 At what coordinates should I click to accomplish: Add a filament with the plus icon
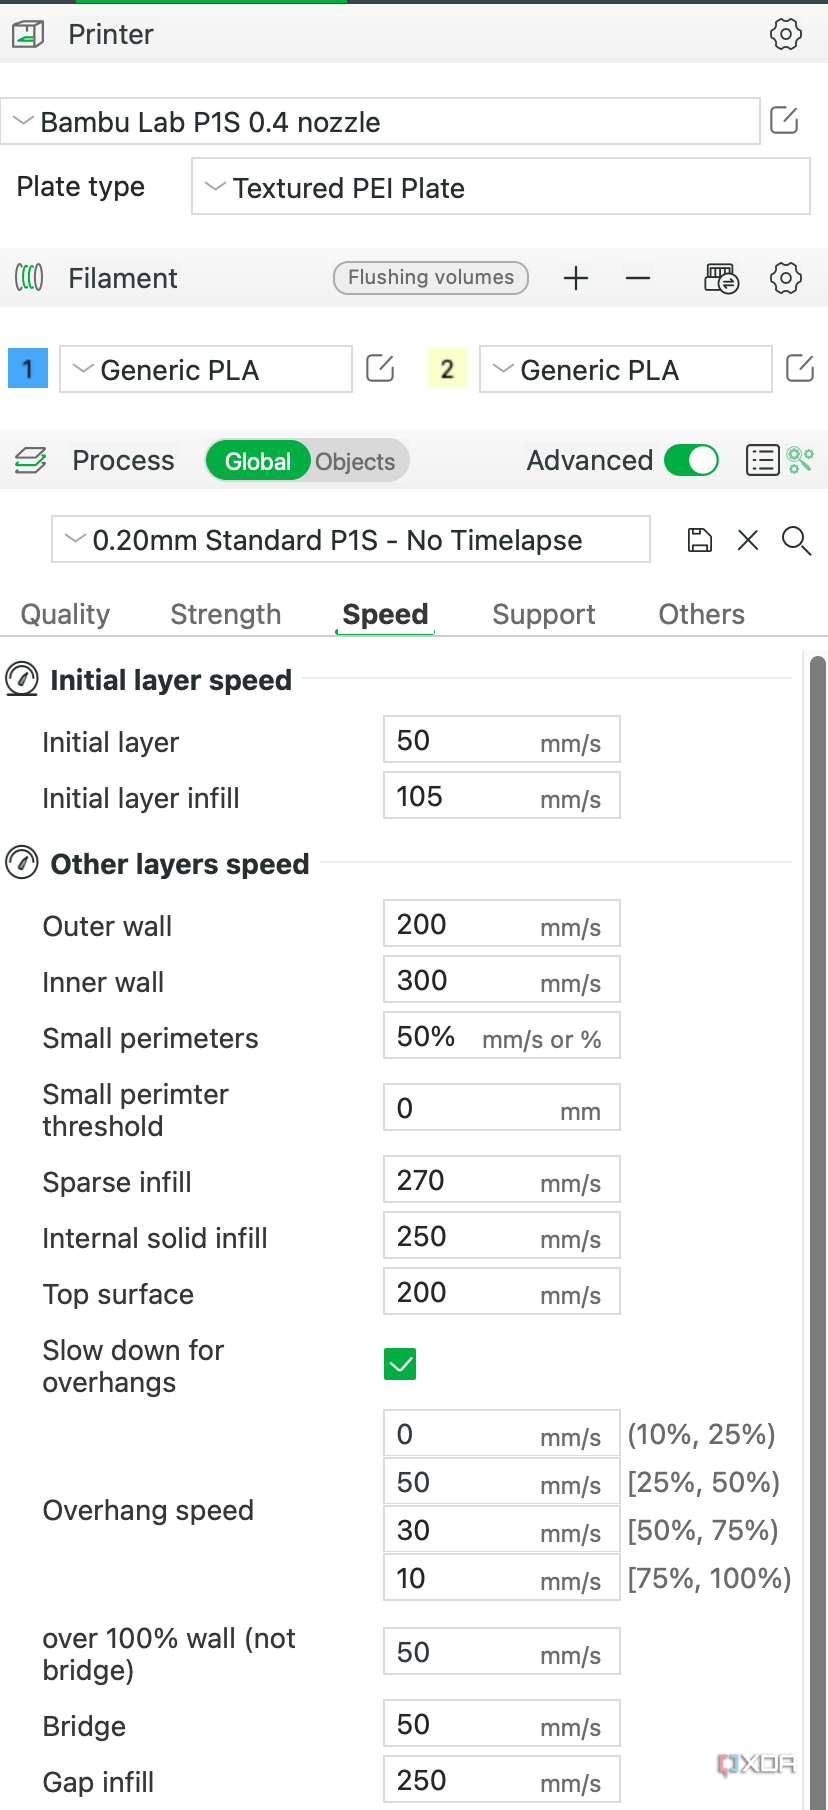pyautogui.click(x=576, y=278)
